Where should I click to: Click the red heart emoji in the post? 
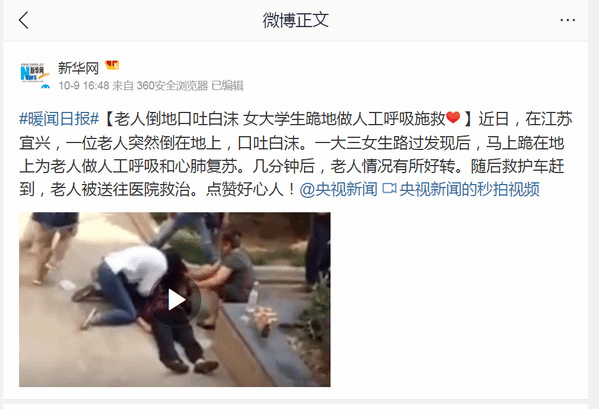[453, 118]
